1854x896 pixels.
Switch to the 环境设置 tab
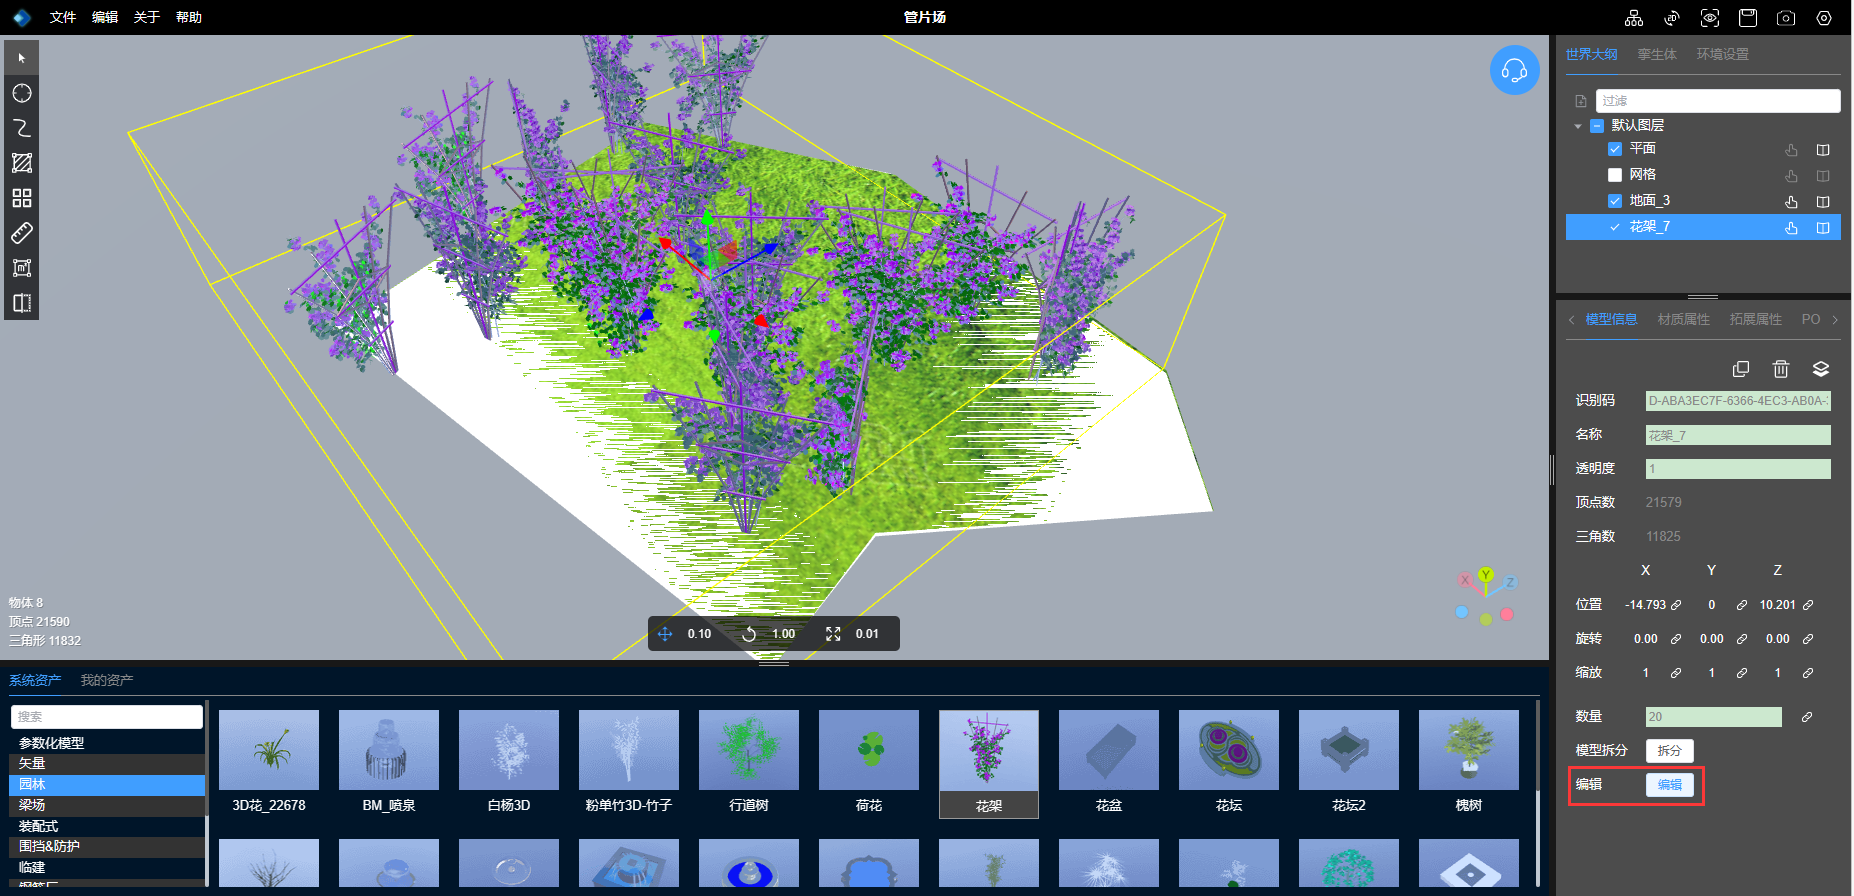coord(1723,55)
